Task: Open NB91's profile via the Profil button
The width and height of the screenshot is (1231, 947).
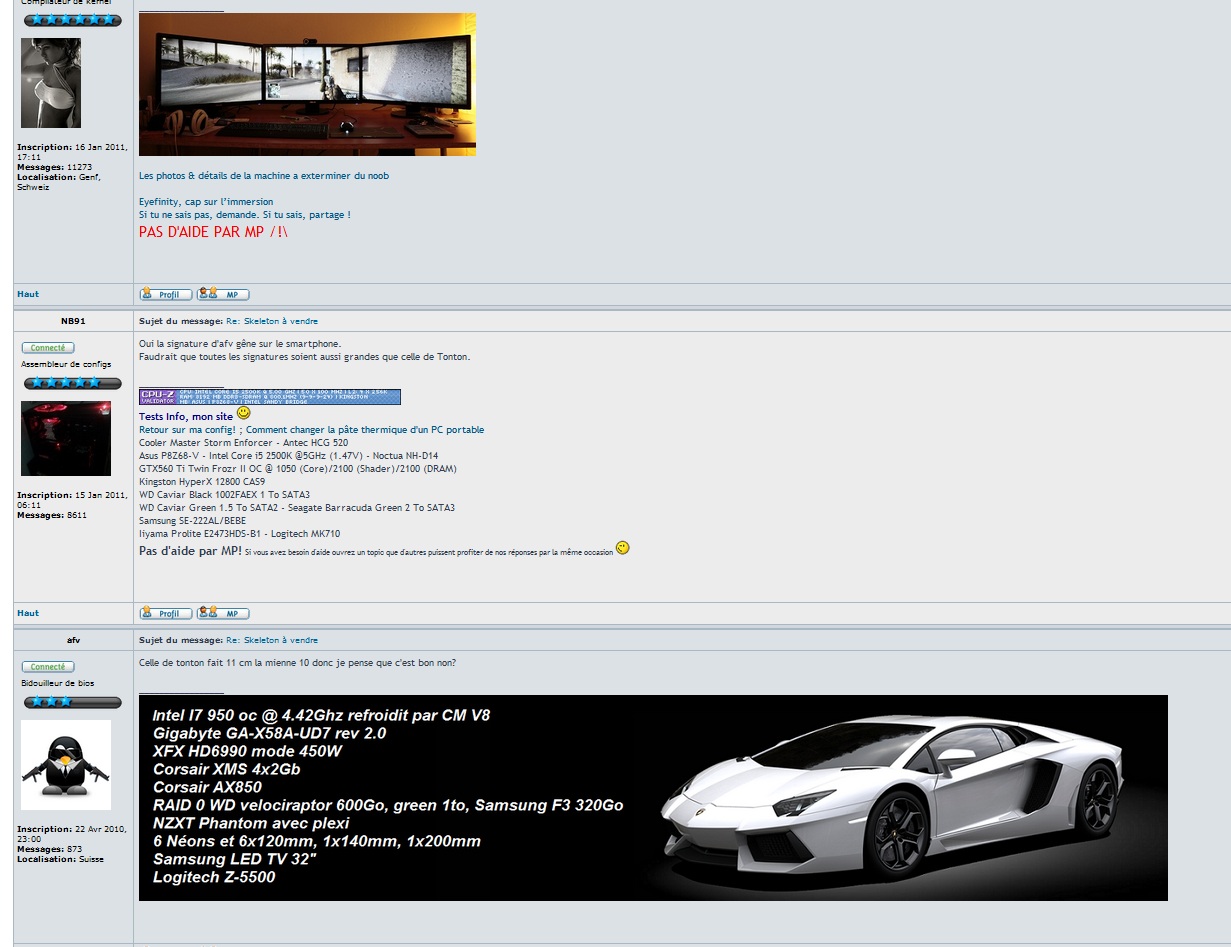Action: (x=165, y=613)
